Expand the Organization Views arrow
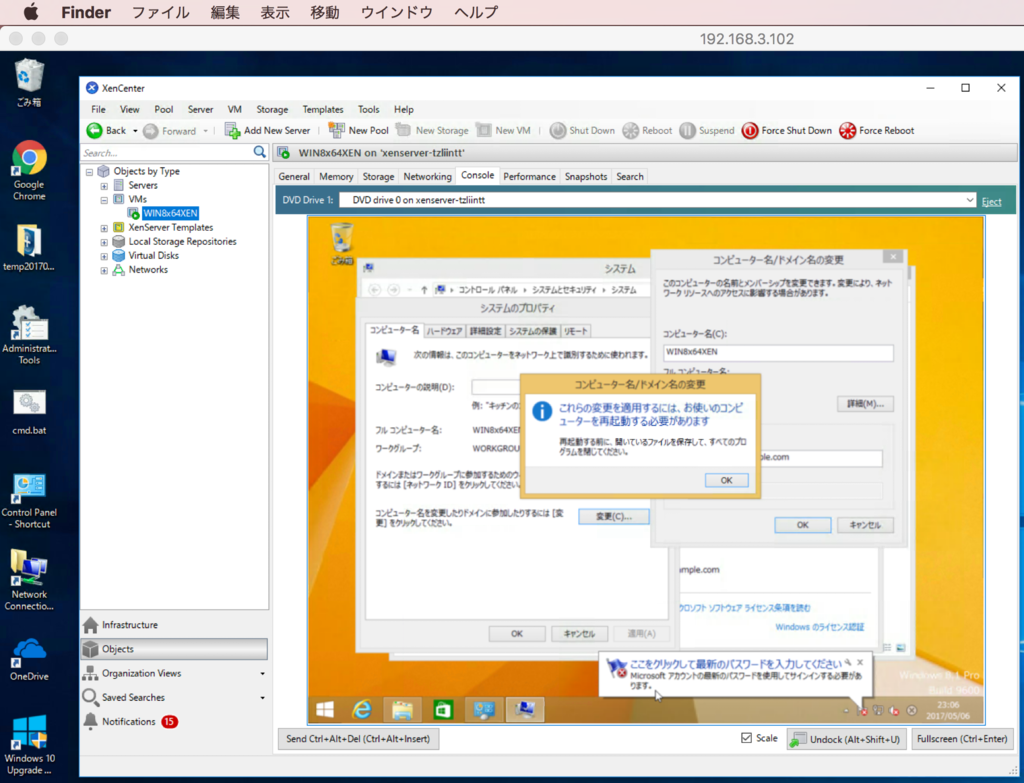Image resolution: width=1024 pixels, height=783 pixels. pyautogui.click(x=263, y=673)
